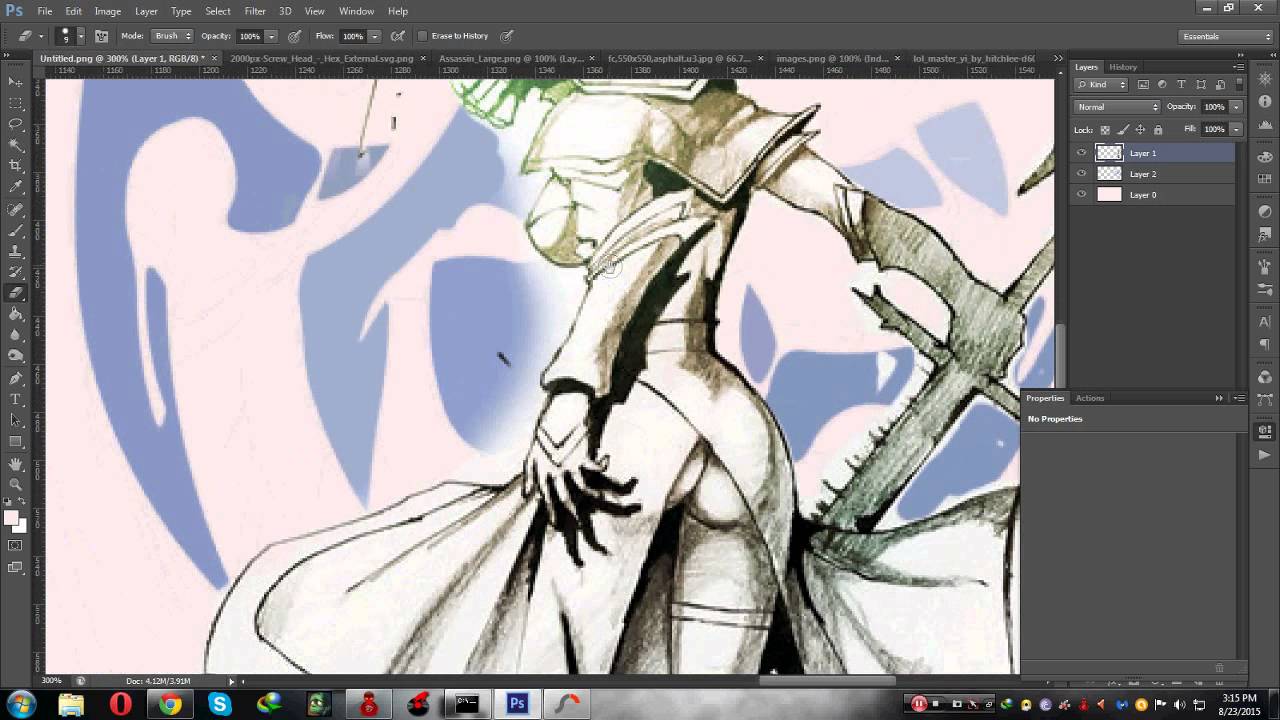Enable airbrush mode in options bar

click(x=397, y=36)
